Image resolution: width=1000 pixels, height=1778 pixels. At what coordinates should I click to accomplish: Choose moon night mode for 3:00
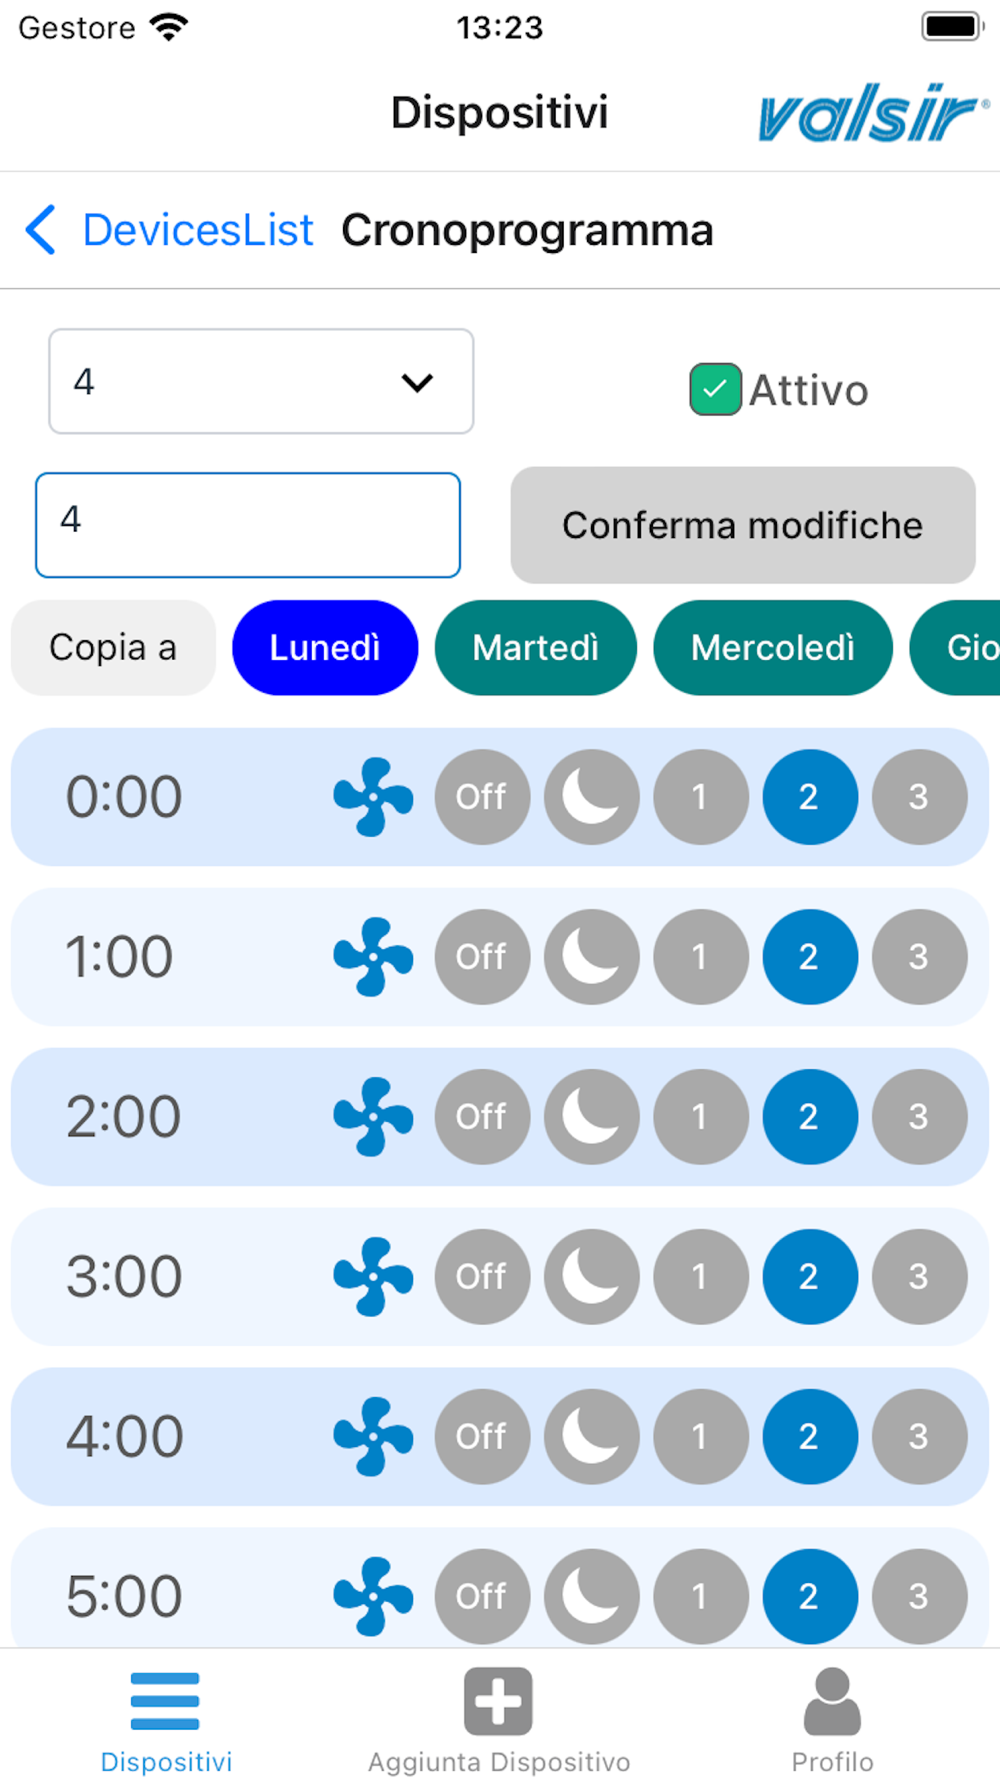(x=591, y=1277)
